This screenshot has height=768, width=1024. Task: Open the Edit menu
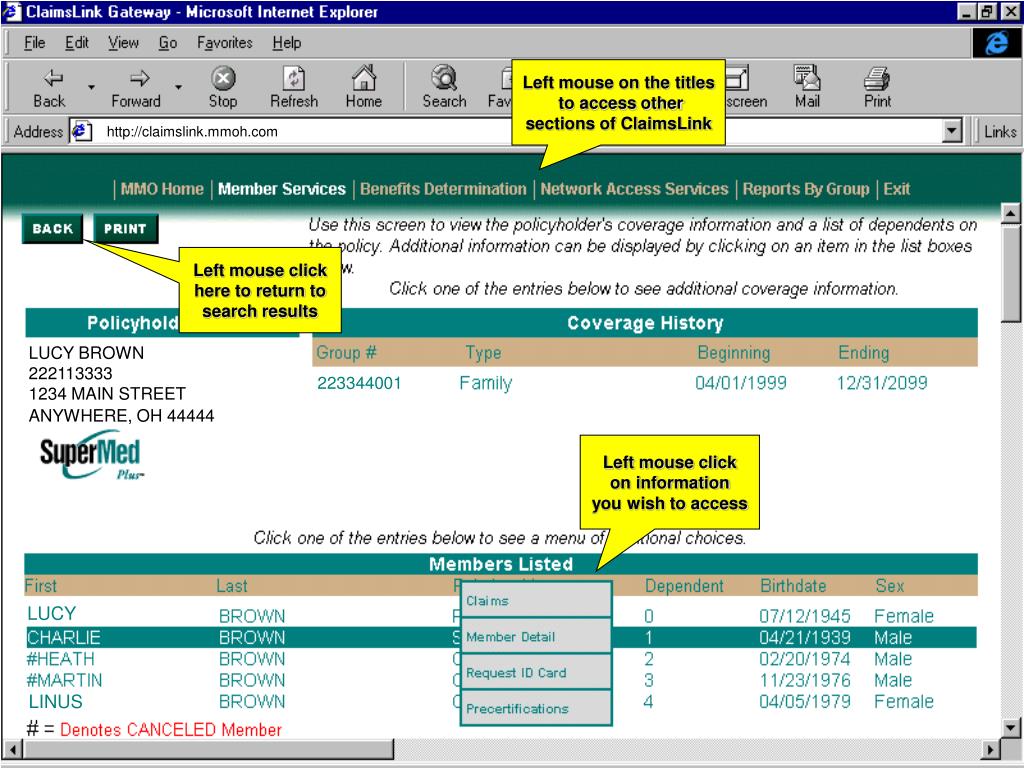click(76, 43)
